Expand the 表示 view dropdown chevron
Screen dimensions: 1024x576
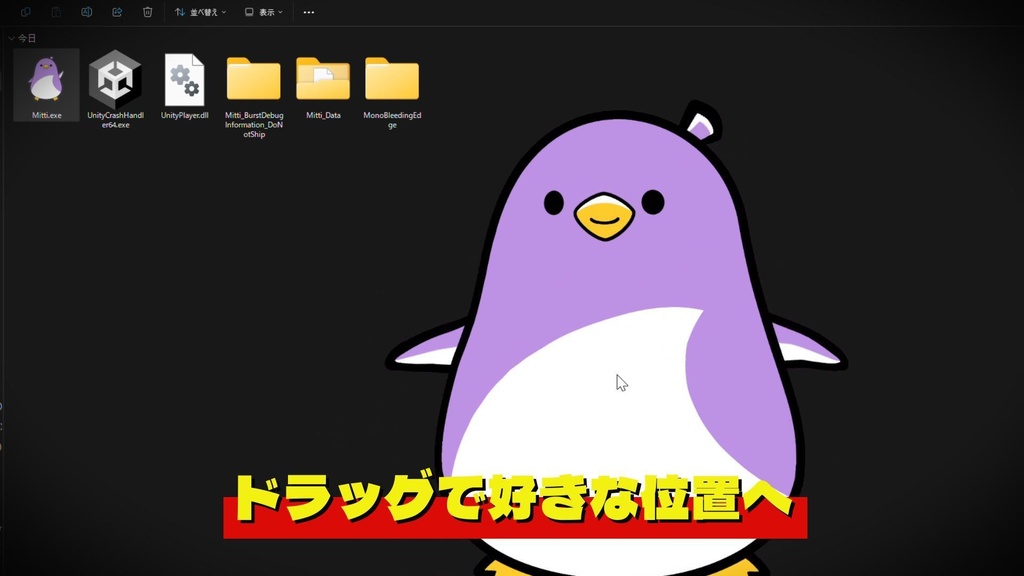(279, 12)
